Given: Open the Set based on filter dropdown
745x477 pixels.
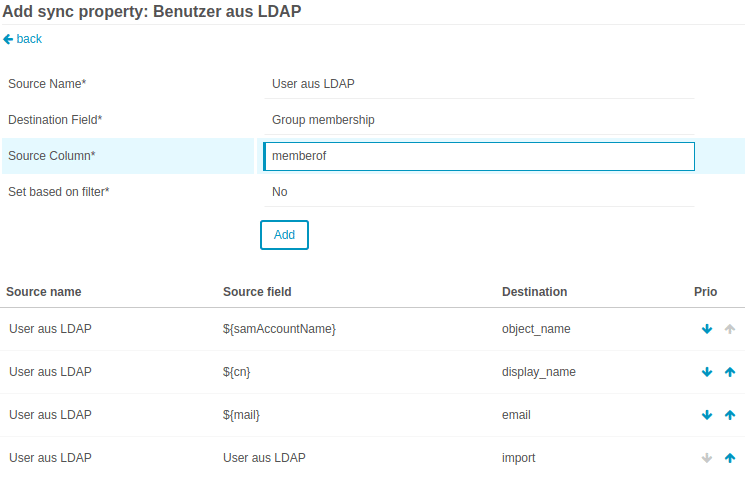Looking at the screenshot, I should (479, 192).
